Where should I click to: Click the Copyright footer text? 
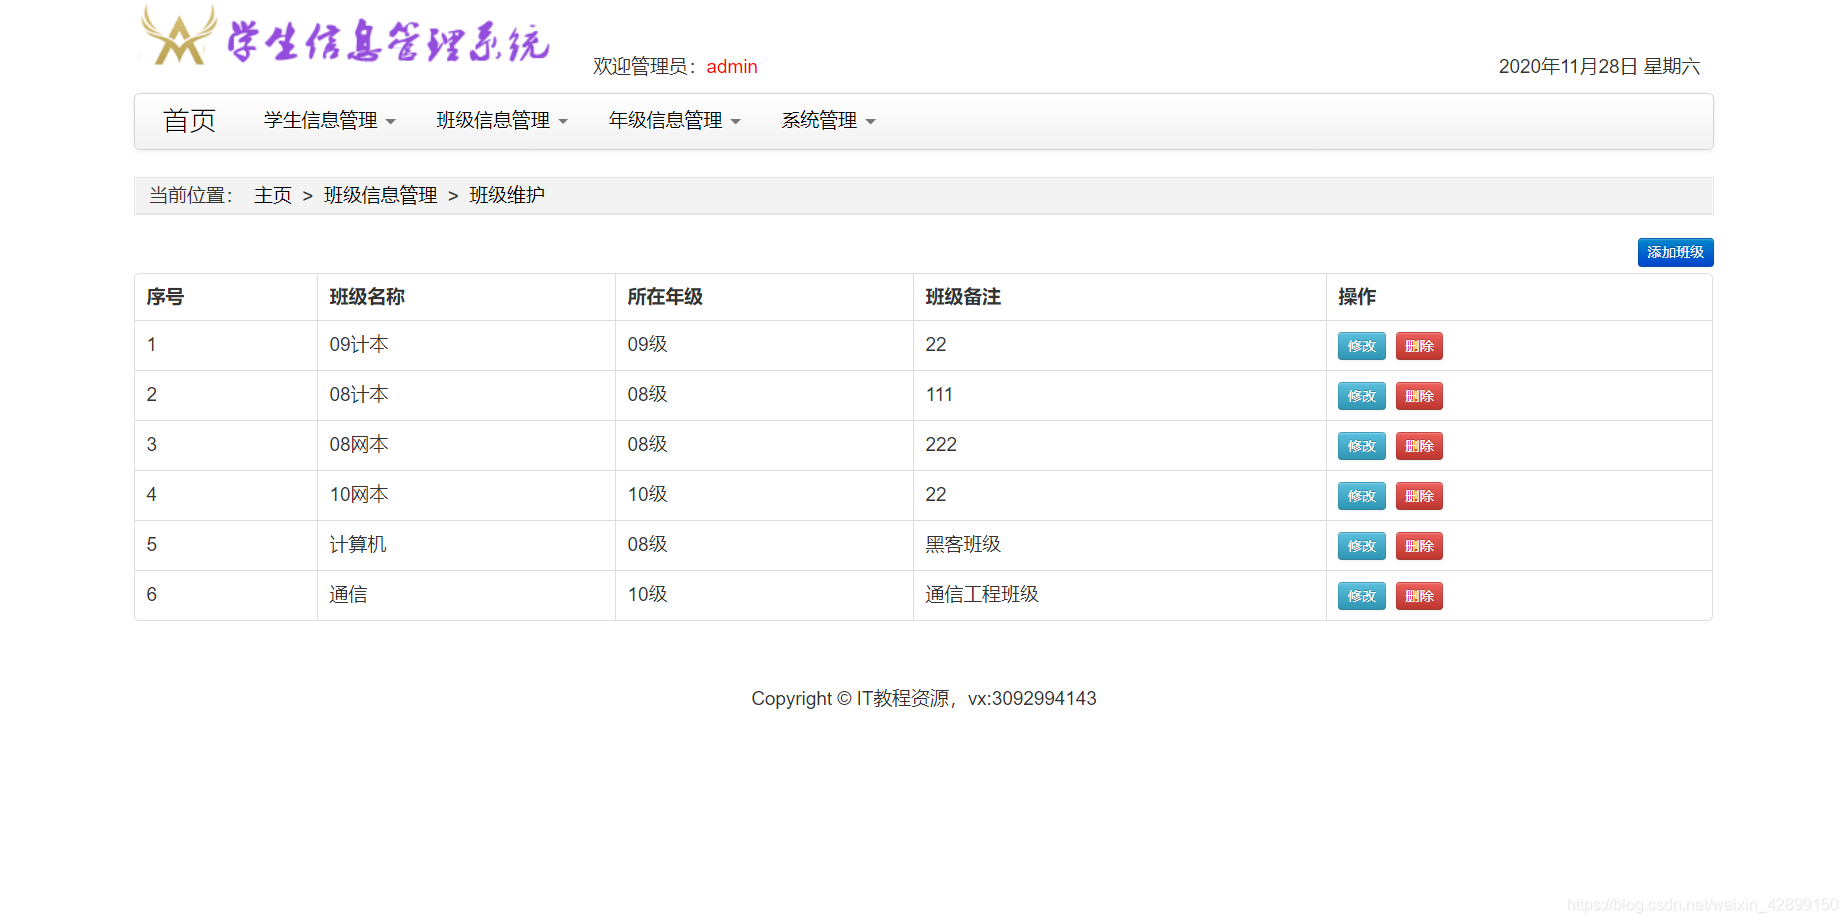924,698
